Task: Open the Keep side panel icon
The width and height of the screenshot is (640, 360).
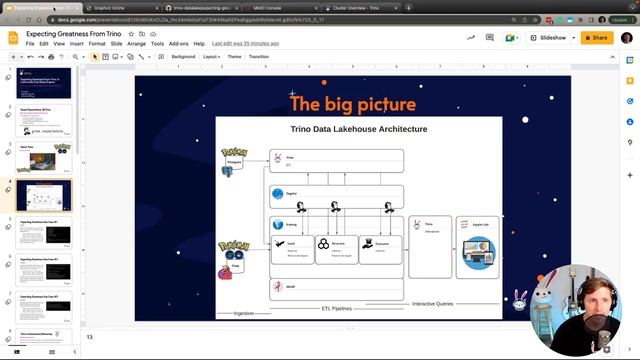Action: pyautogui.click(x=630, y=81)
